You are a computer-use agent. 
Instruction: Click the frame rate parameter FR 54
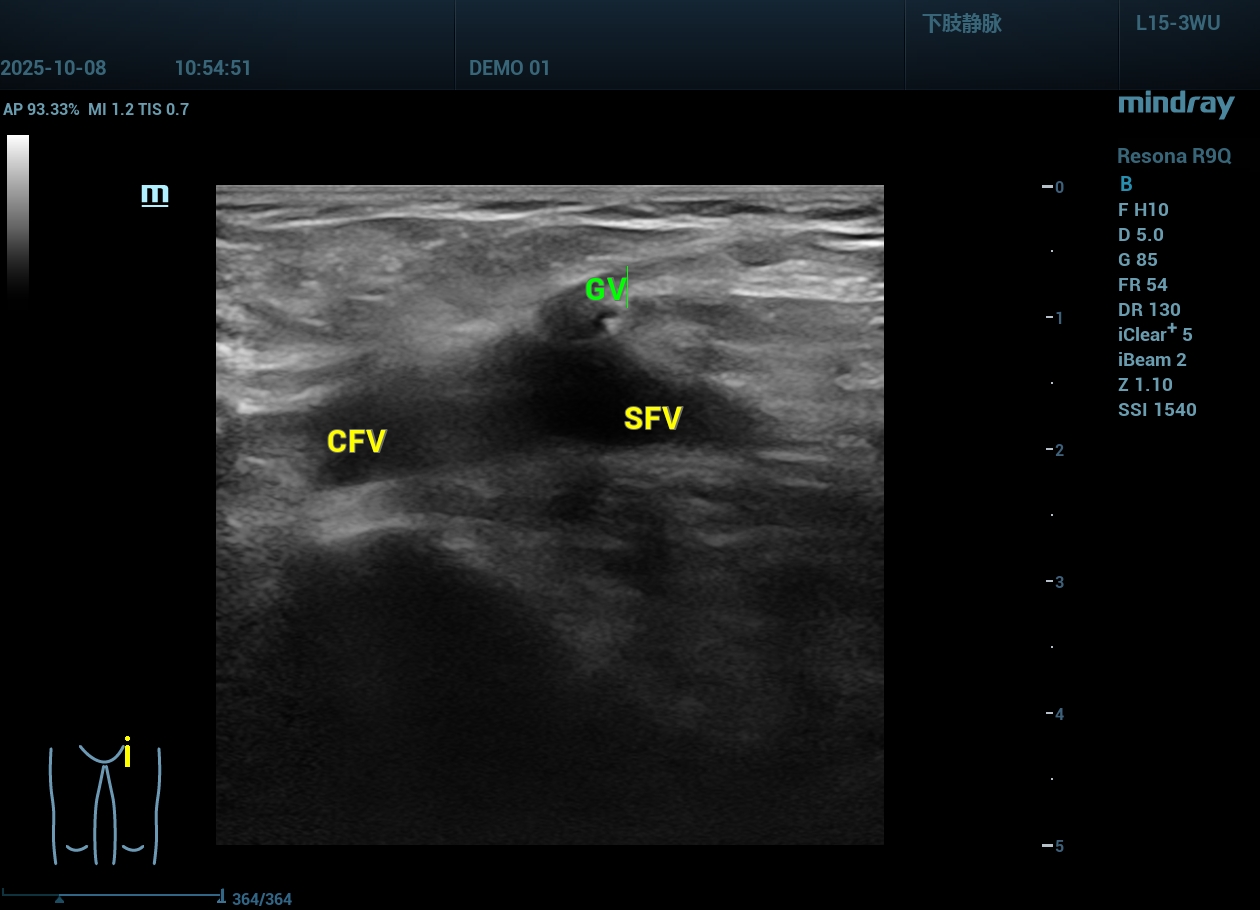pyautogui.click(x=1143, y=285)
